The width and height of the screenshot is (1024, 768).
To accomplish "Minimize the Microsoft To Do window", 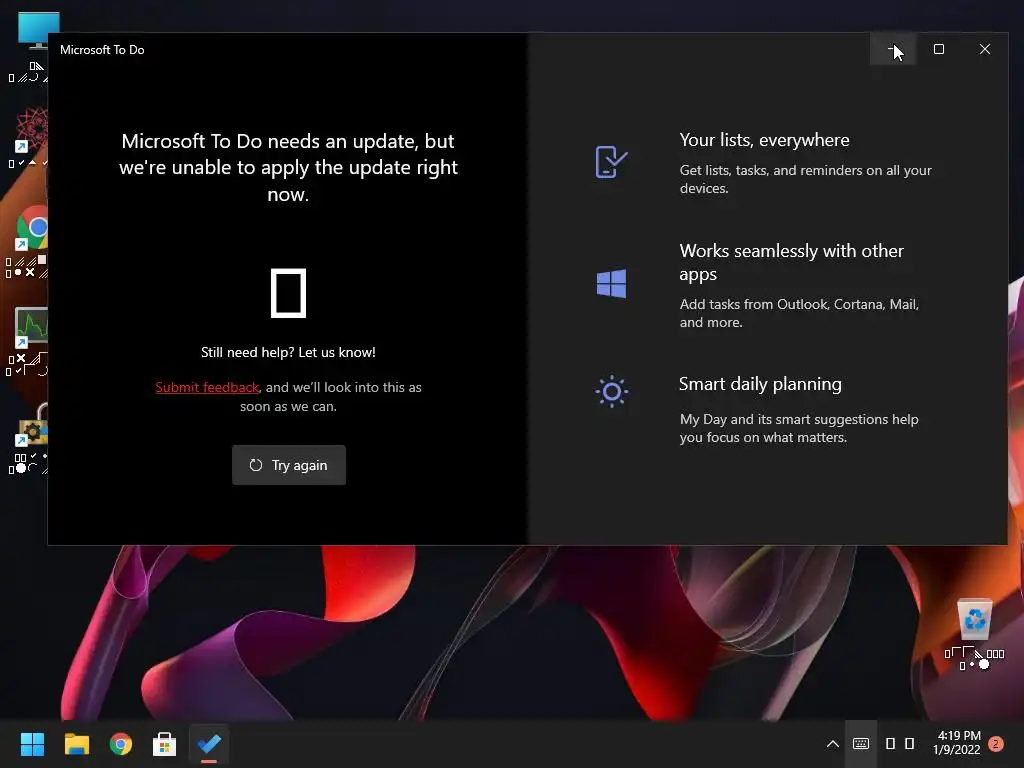I will coord(893,49).
